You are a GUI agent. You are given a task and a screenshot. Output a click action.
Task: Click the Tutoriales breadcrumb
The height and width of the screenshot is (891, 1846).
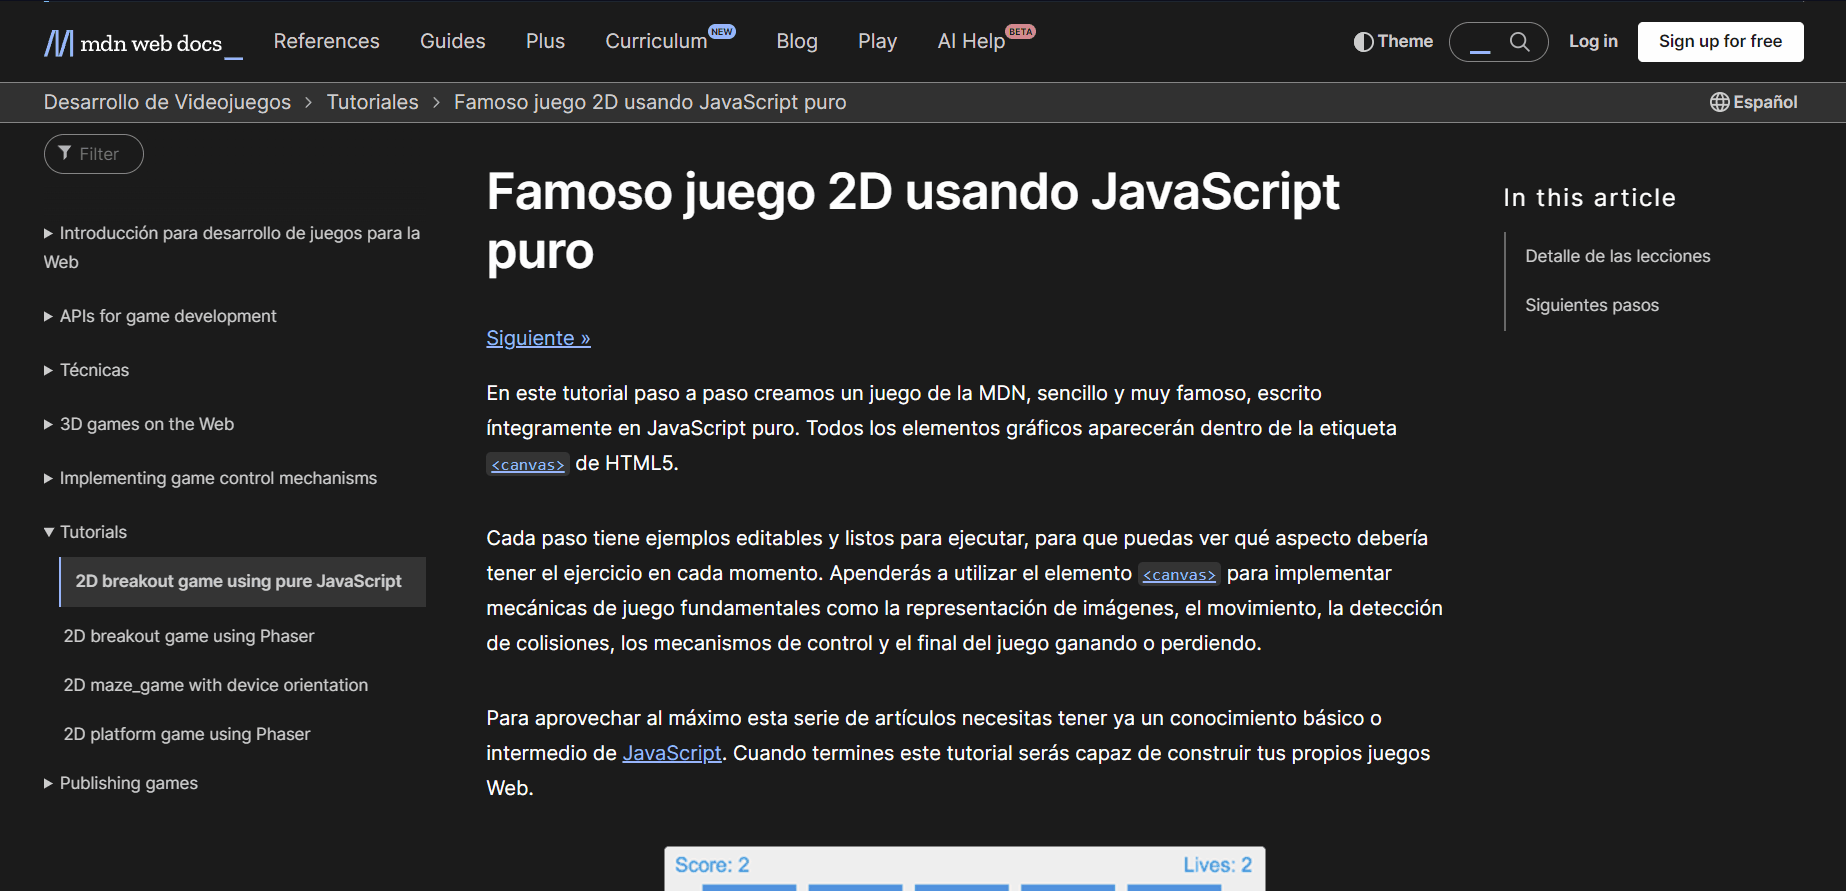[372, 102]
